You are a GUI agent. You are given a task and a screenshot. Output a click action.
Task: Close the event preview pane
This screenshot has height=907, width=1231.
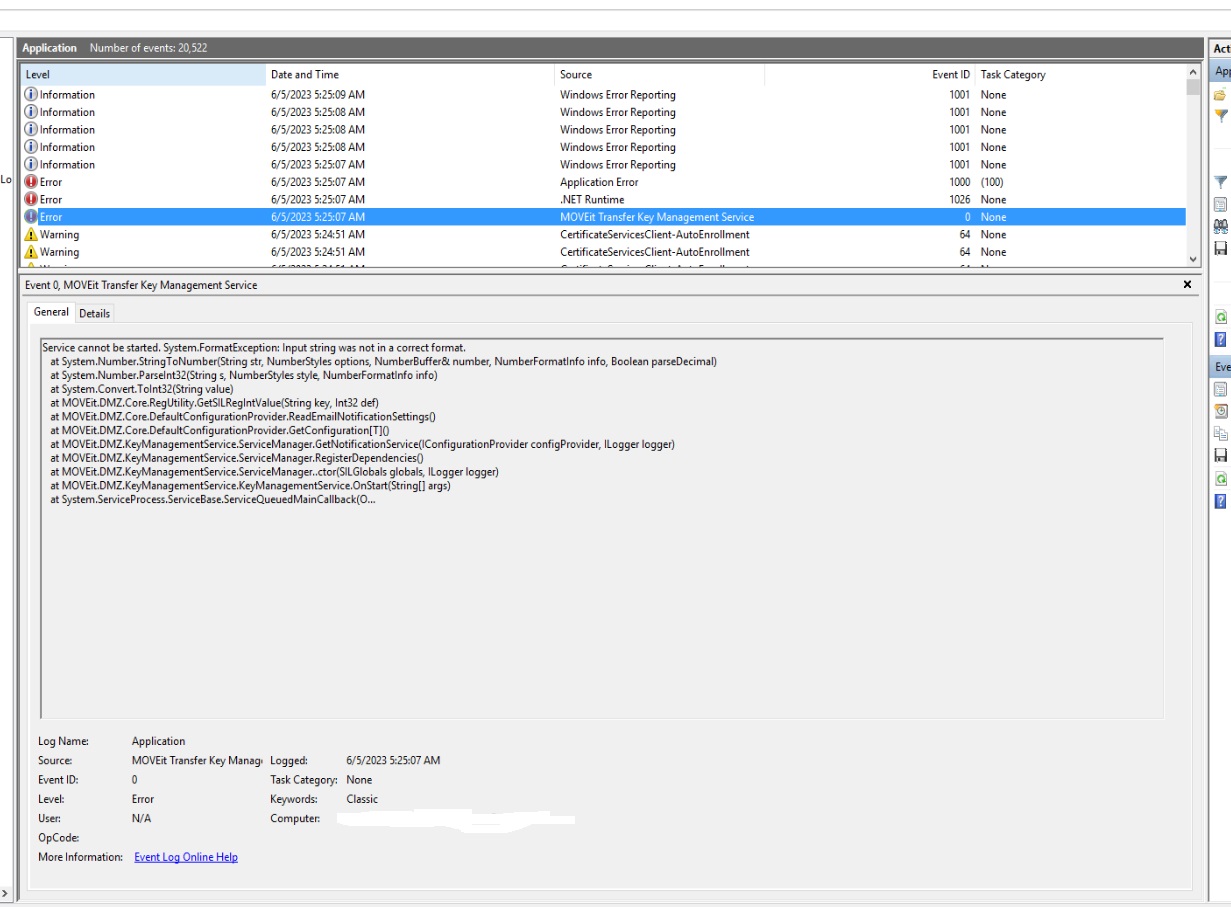[x=1187, y=285]
